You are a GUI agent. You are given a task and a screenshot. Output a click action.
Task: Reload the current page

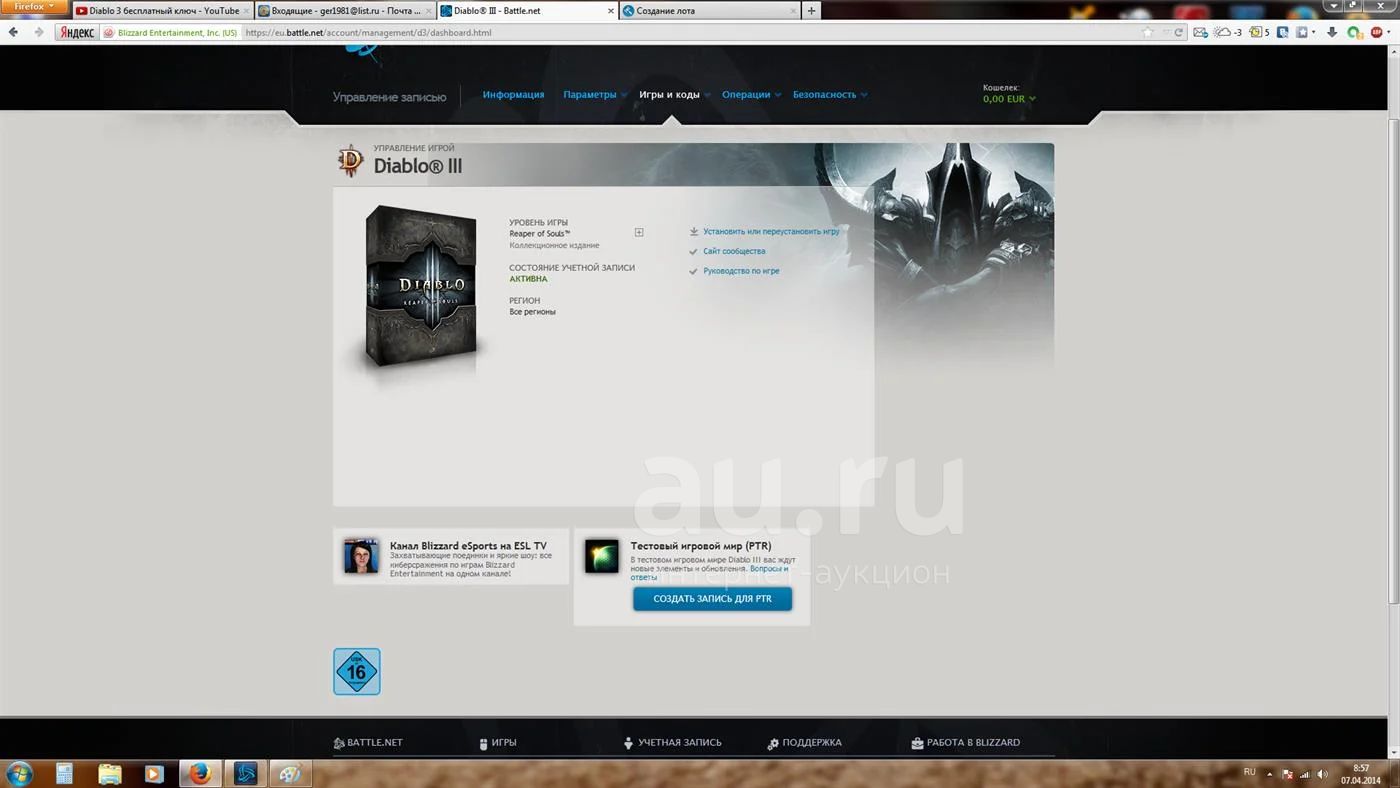(x=1179, y=33)
